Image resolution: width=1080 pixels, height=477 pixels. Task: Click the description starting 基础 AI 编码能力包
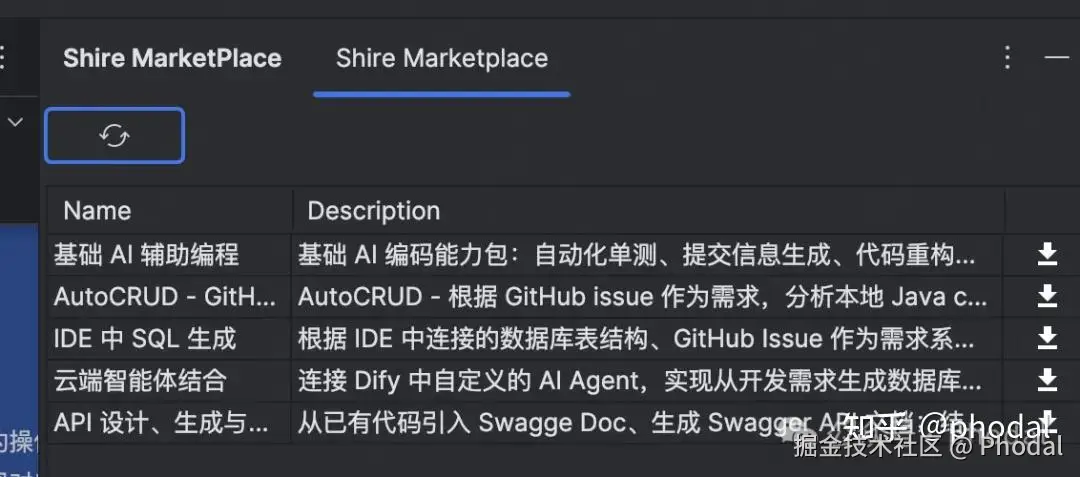[x=636, y=255]
